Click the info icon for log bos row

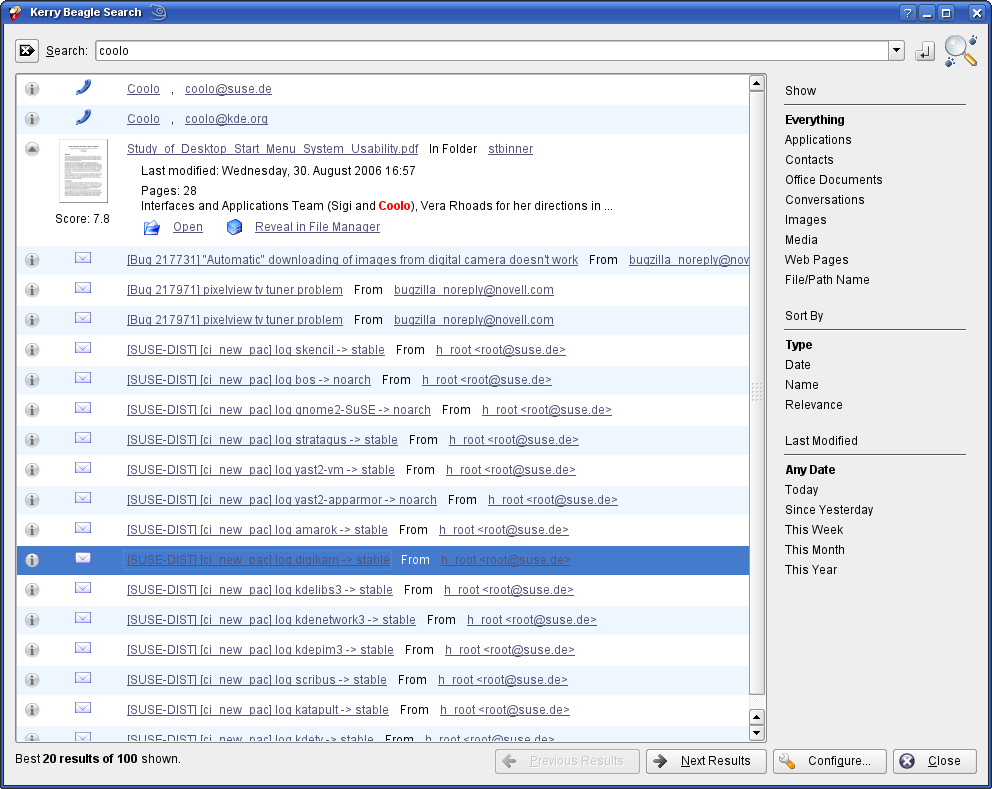pos(32,380)
